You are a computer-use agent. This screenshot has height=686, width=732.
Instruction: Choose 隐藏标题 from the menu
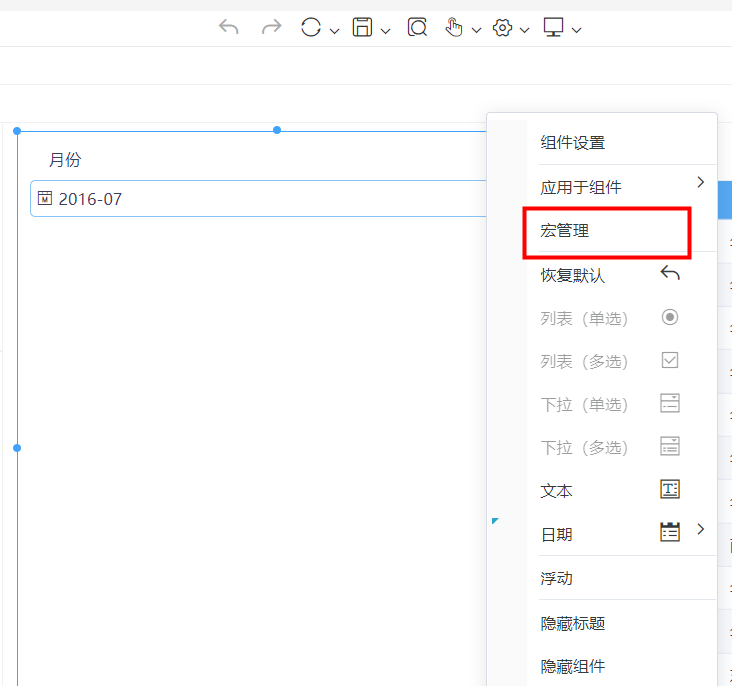pyautogui.click(x=573, y=623)
